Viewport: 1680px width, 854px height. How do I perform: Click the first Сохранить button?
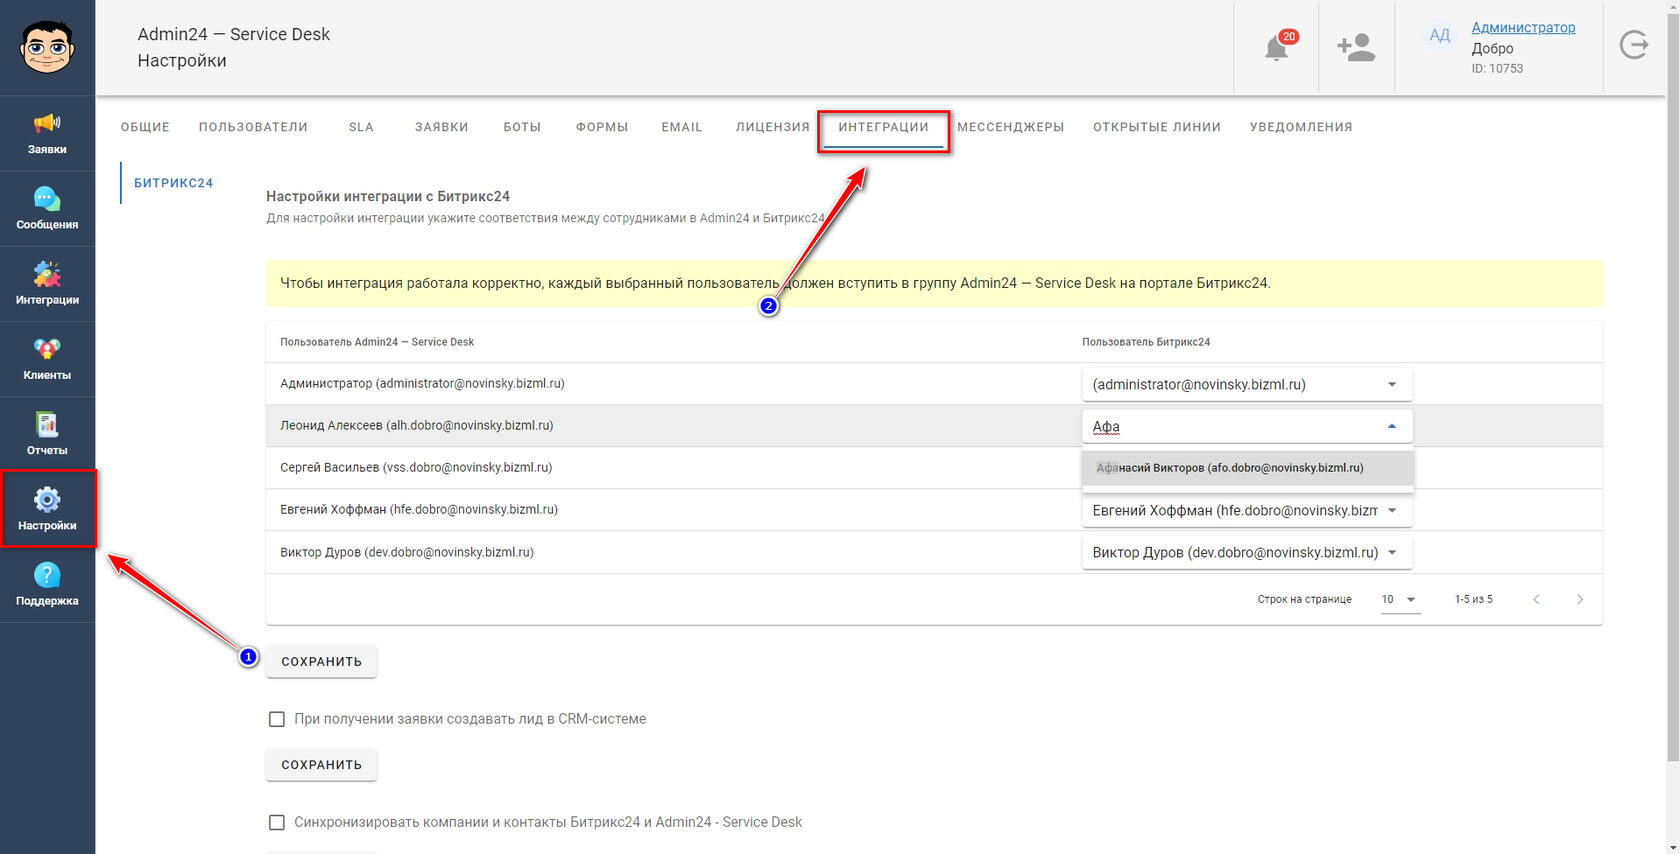pyautogui.click(x=321, y=661)
